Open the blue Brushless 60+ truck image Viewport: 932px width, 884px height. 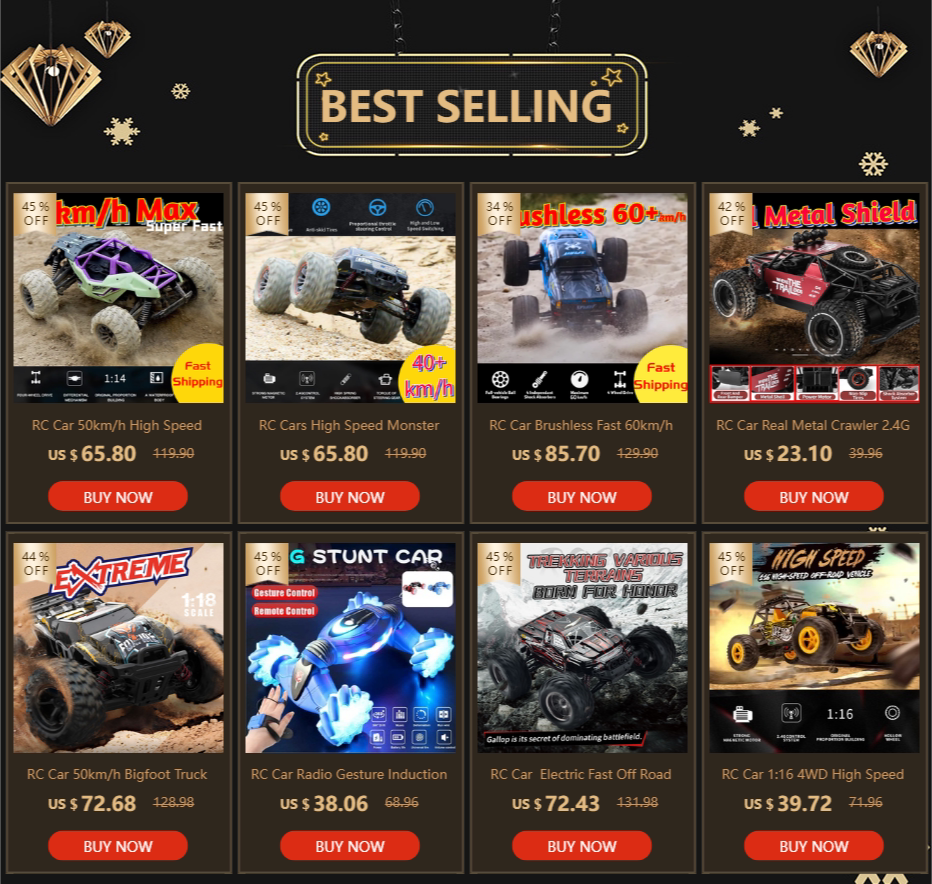(582, 298)
